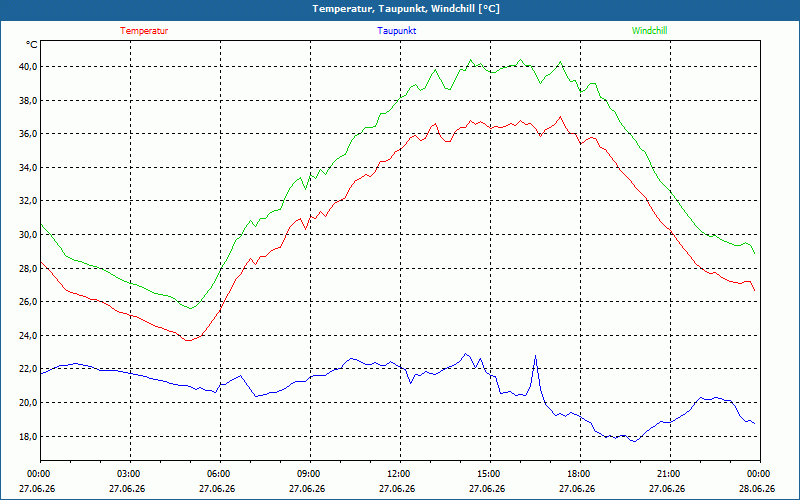Select the 18,0 y-axis value label
The width and height of the screenshot is (800, 500).
[x=28, y=436]
